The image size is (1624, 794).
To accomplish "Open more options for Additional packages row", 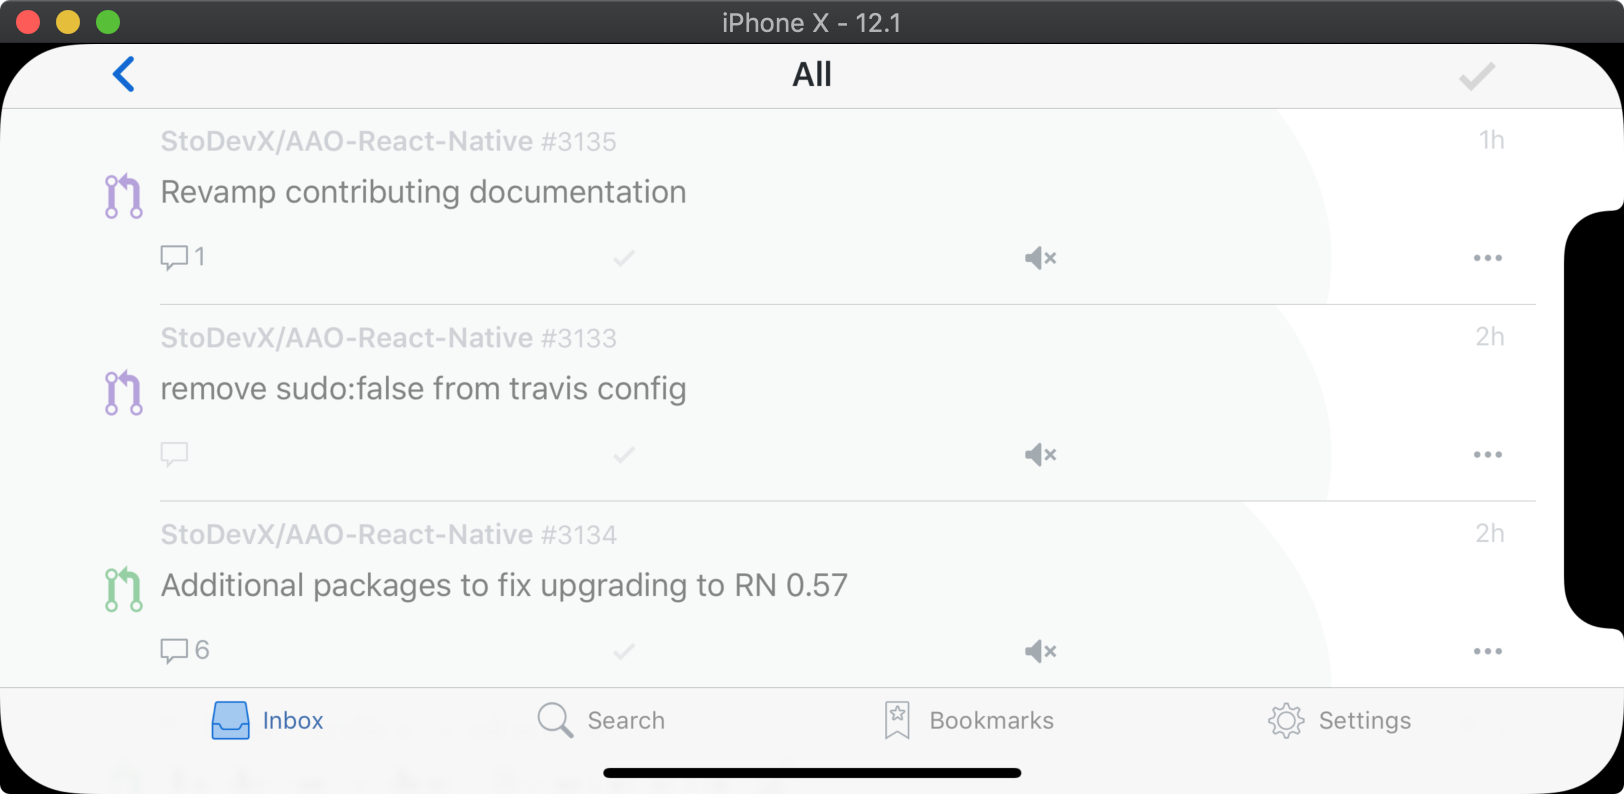I will click(x=1488, y=652).
